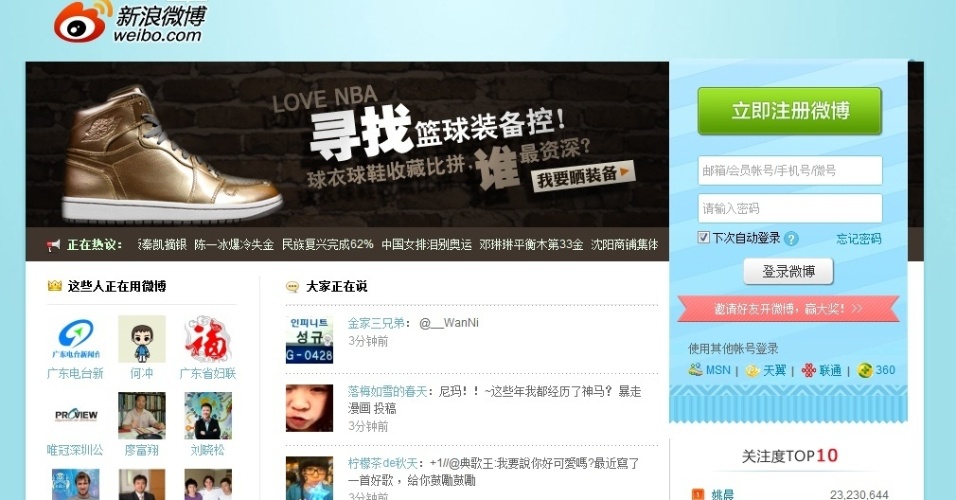Viewport: 956px width, 500px height.
Task: Choose the 联通 login icon
Action: 808,370
